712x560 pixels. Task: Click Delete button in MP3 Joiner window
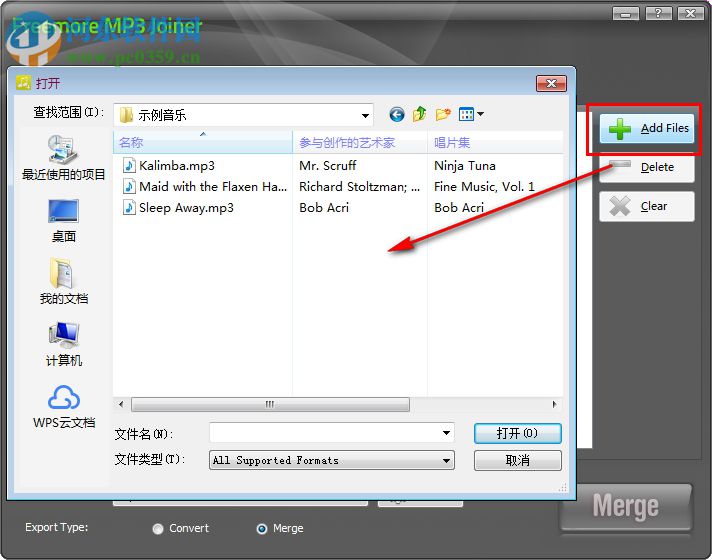647,168
